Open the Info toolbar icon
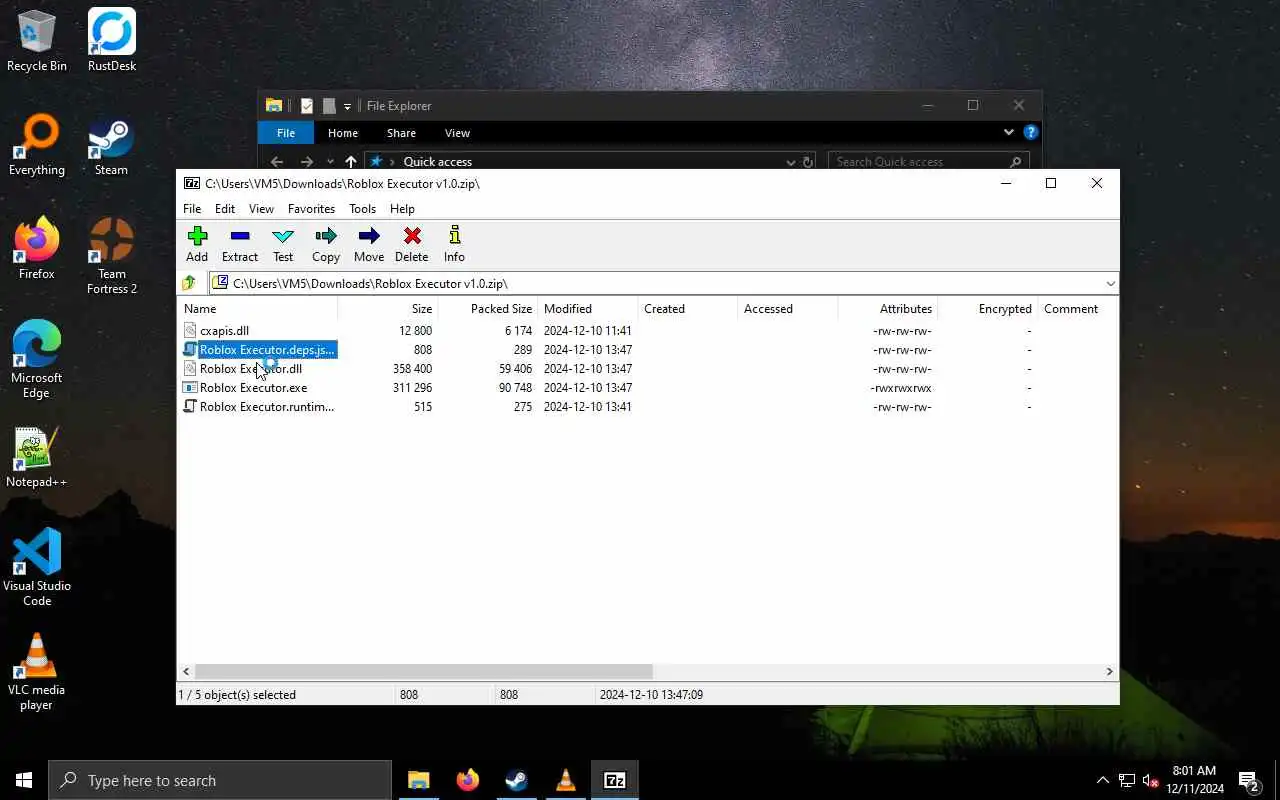This screenshot has width=1280, height=800. point(454,244)
